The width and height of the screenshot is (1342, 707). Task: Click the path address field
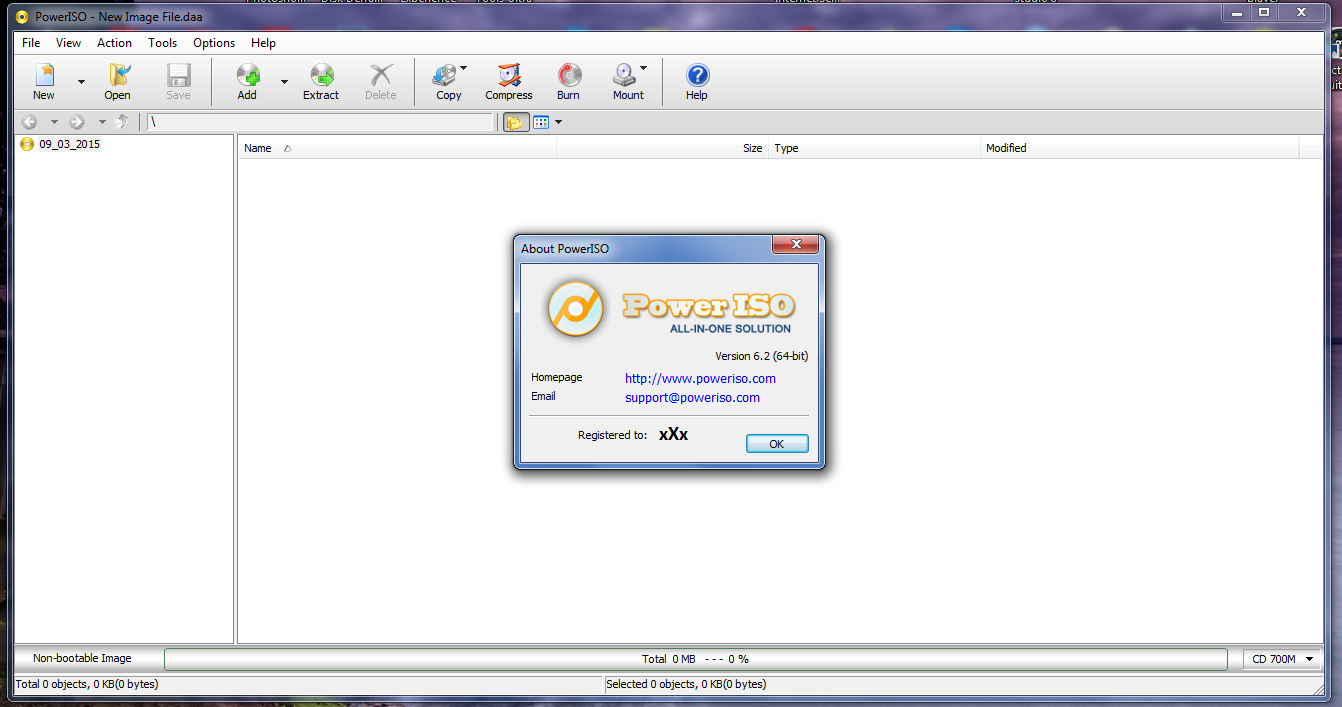point(320,122)
